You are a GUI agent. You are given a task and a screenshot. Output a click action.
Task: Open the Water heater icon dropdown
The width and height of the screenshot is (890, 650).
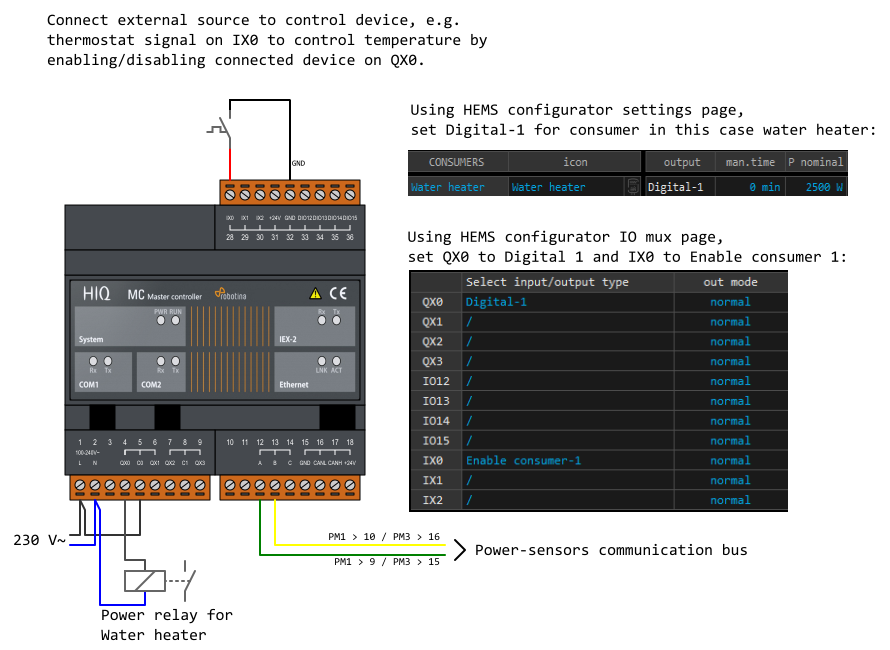click(566, 187)
